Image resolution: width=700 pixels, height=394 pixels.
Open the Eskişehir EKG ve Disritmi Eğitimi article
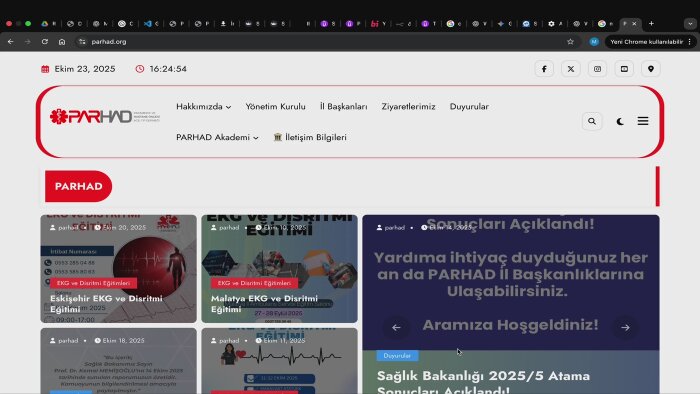[x=106, y=303]
